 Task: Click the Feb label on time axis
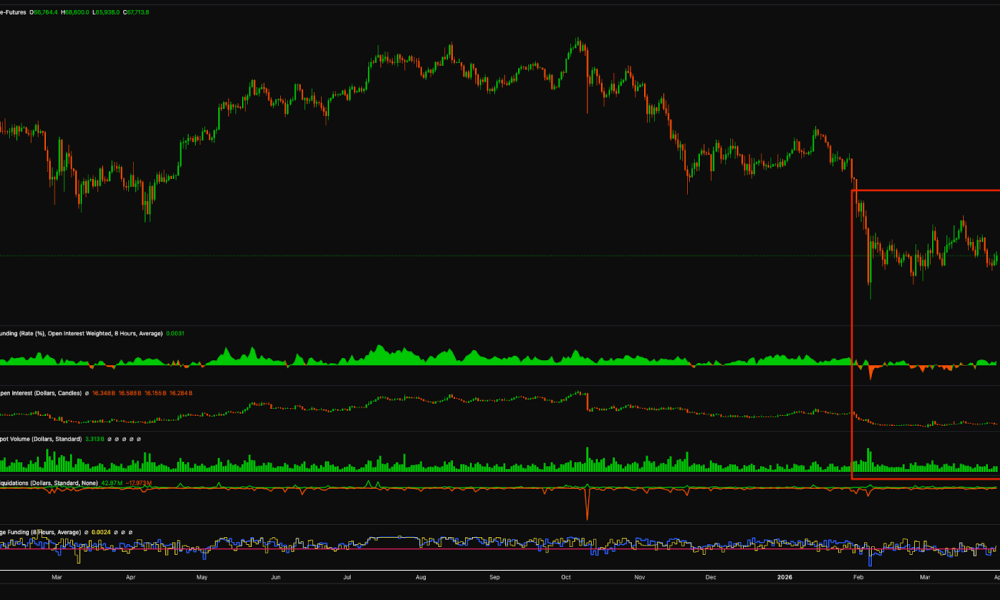857,578
